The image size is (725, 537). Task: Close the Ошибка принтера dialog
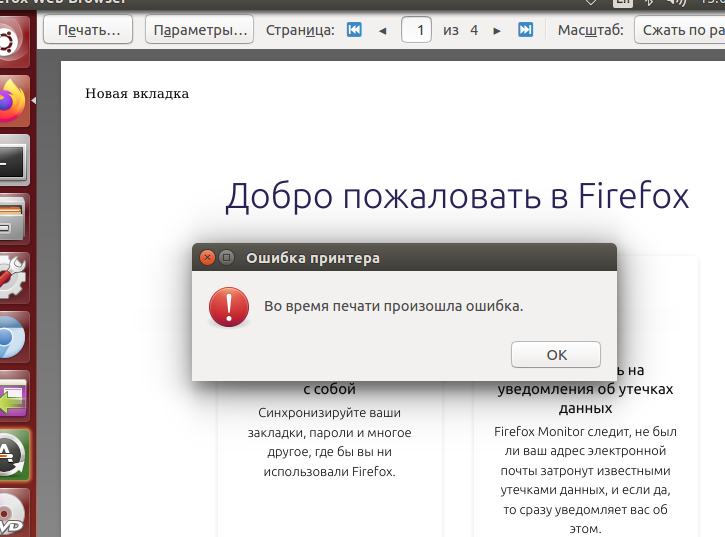click(x=207, y=257)
